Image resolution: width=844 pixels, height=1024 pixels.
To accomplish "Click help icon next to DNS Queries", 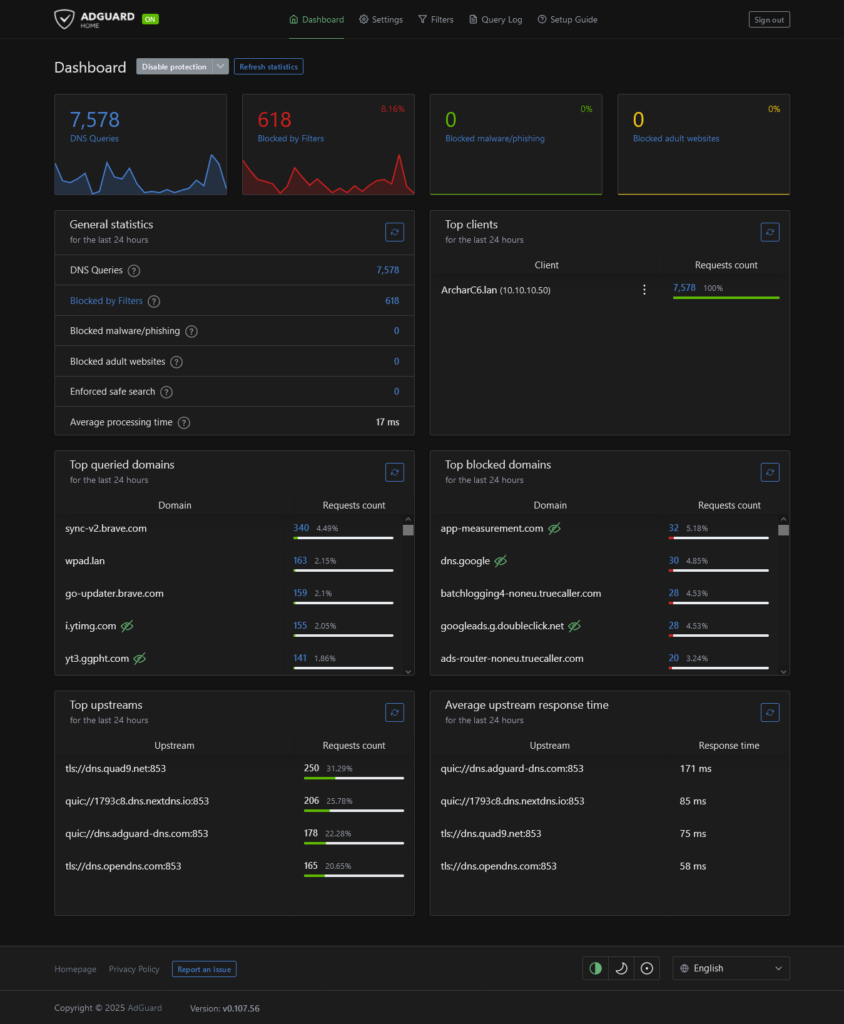I will point(134,271).
